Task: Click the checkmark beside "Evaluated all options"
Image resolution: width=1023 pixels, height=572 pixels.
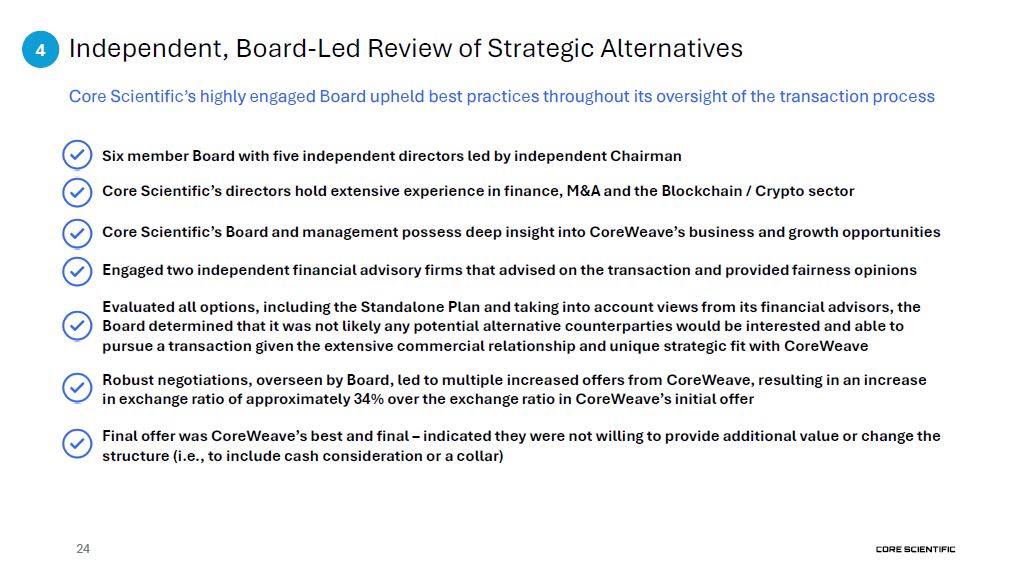Action: click(77, 326)
